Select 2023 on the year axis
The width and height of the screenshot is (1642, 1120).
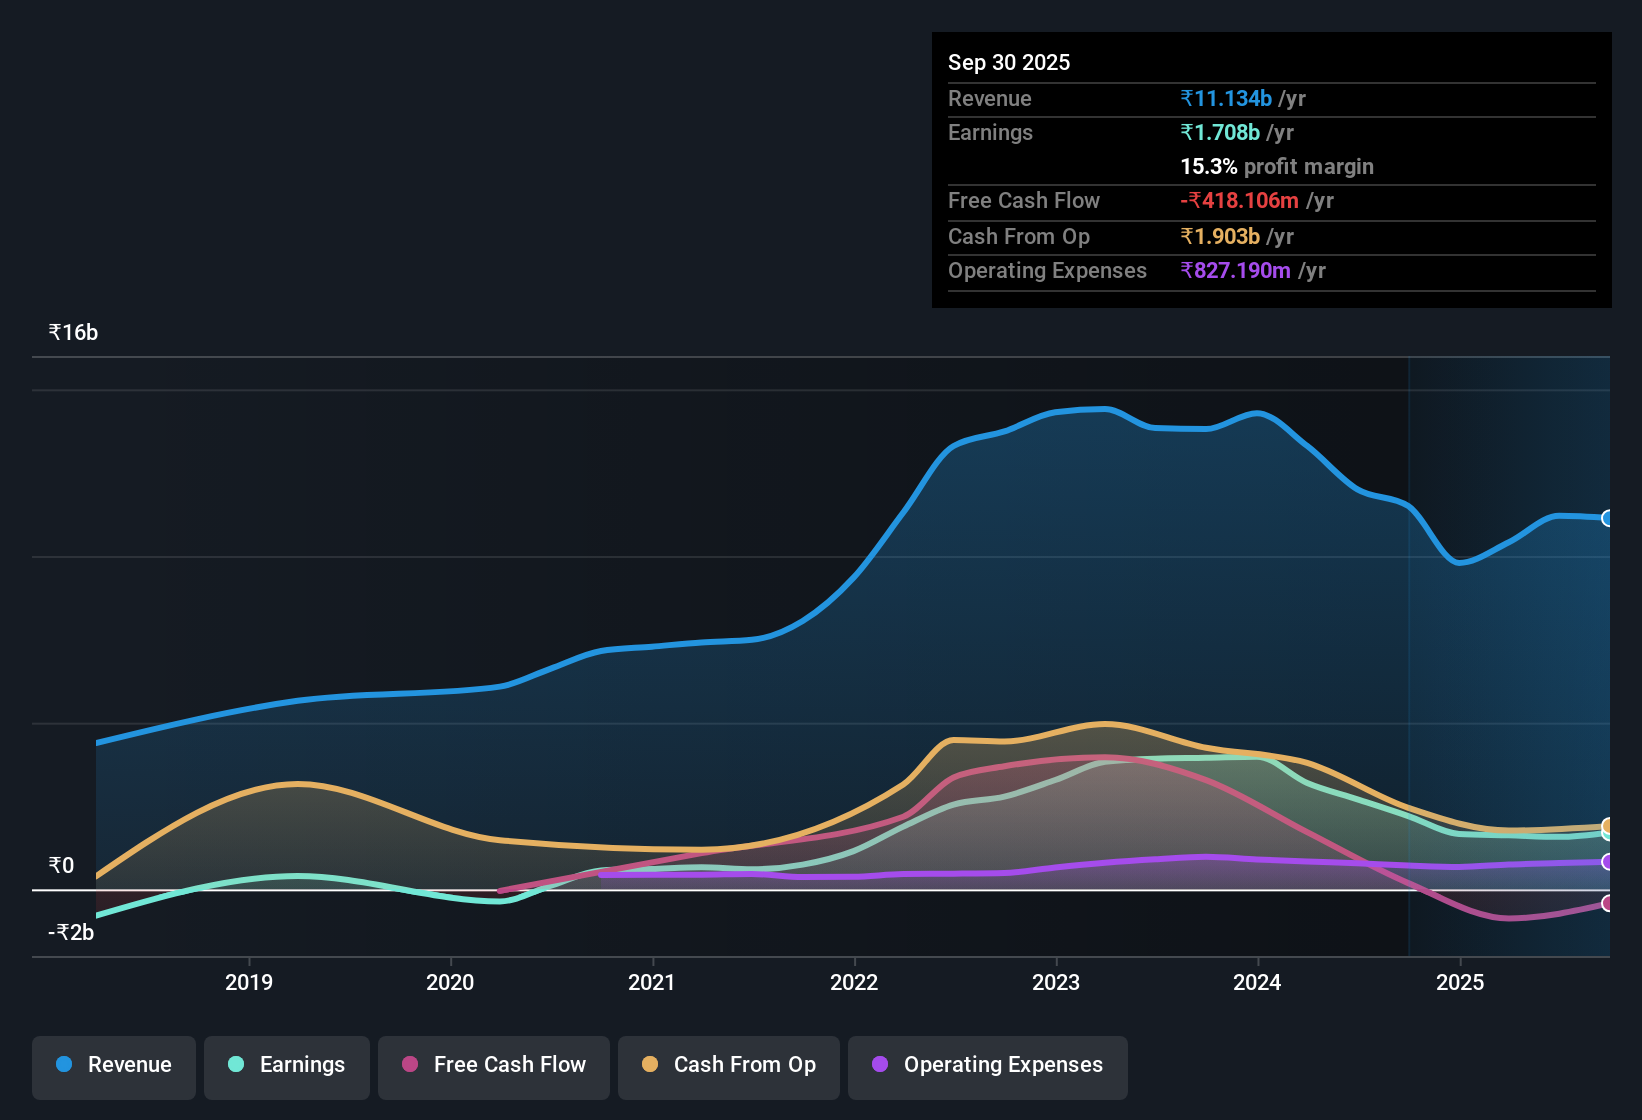click(1057, 983)
